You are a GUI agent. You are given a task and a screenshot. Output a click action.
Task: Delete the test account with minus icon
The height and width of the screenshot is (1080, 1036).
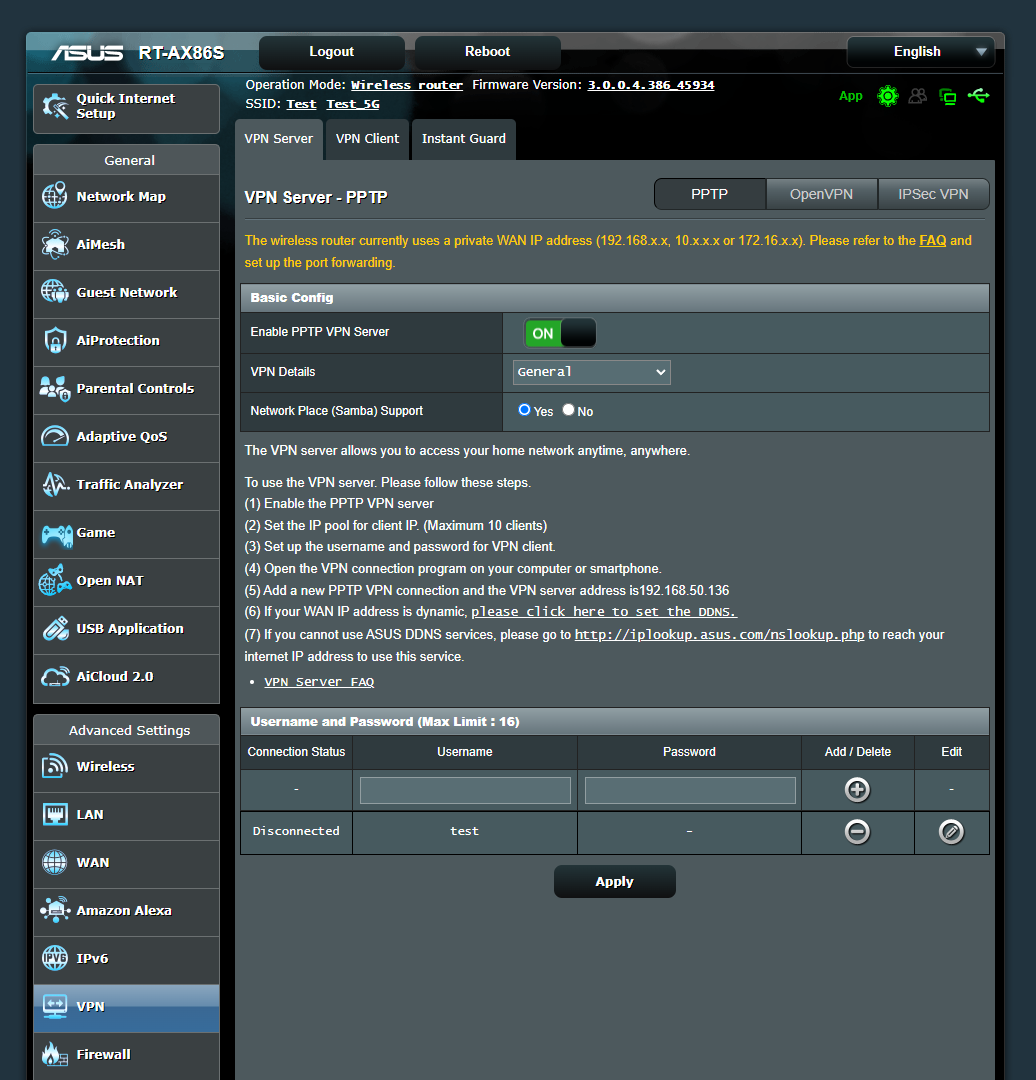tap(857, 831)
